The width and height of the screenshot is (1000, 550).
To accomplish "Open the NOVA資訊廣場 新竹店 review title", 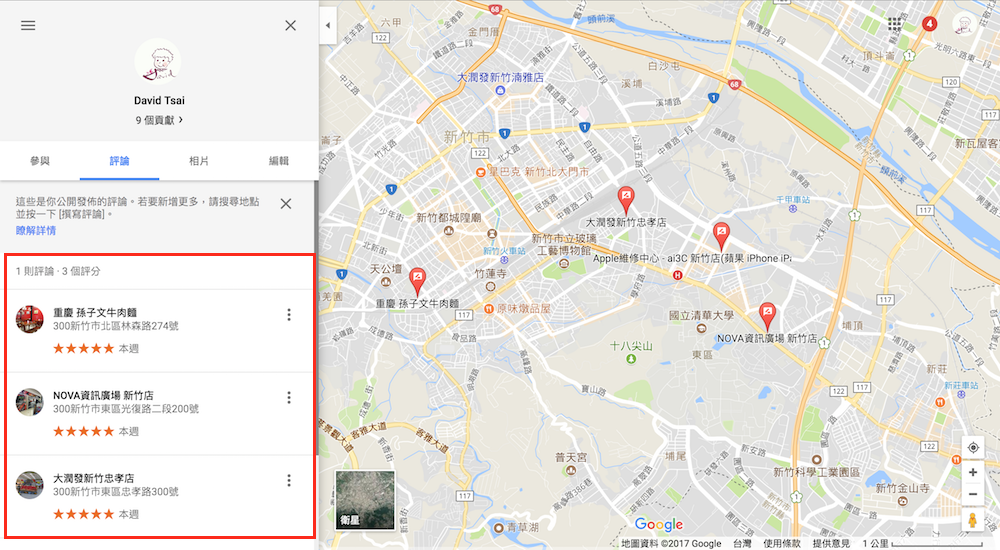I will pos(103,395).
